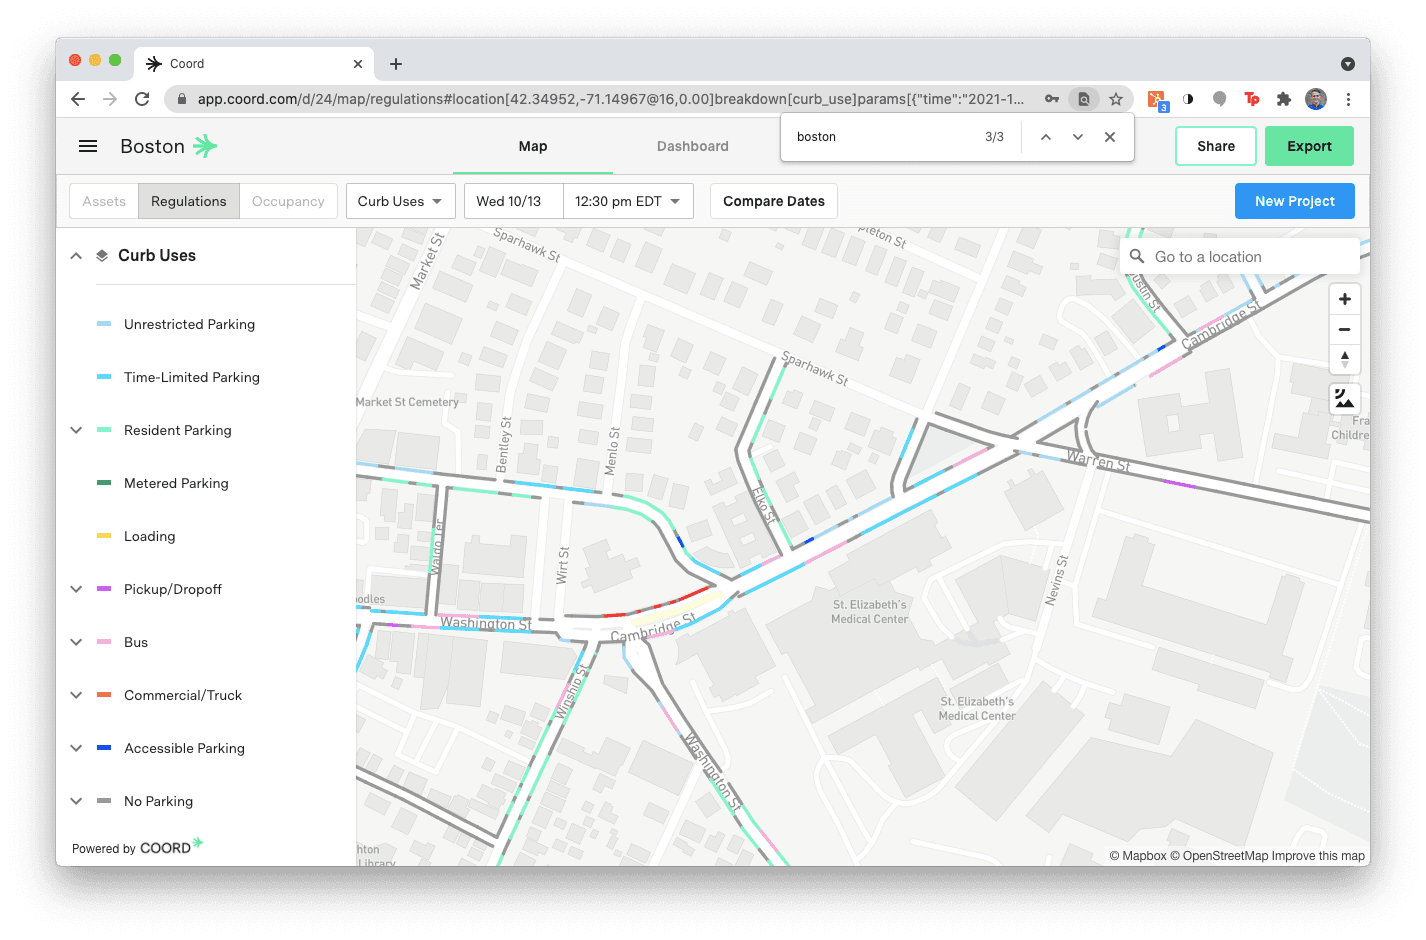Go forward in browser history
Screen dimensions: 1426x940
click(110, 99)
